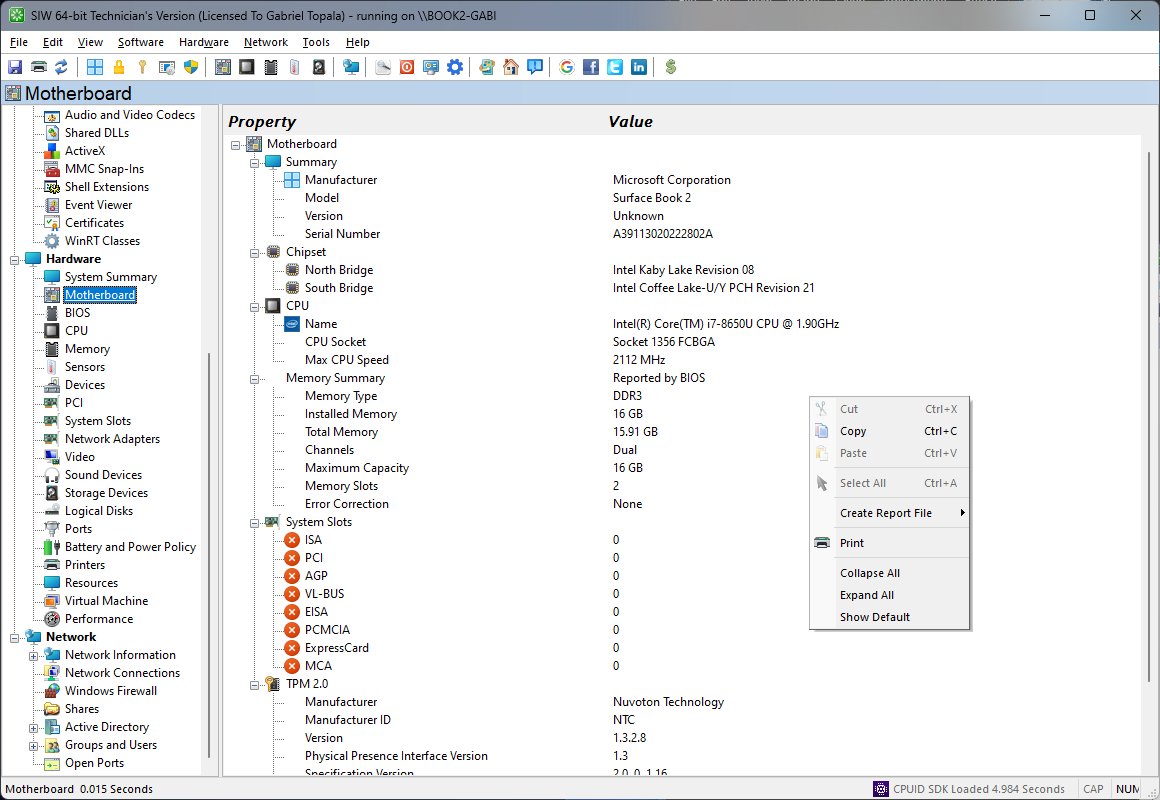Viewport: 1160px width, 800px height.
Task: Collapse the System Slots property group
Action: click(x=254, y=523)
